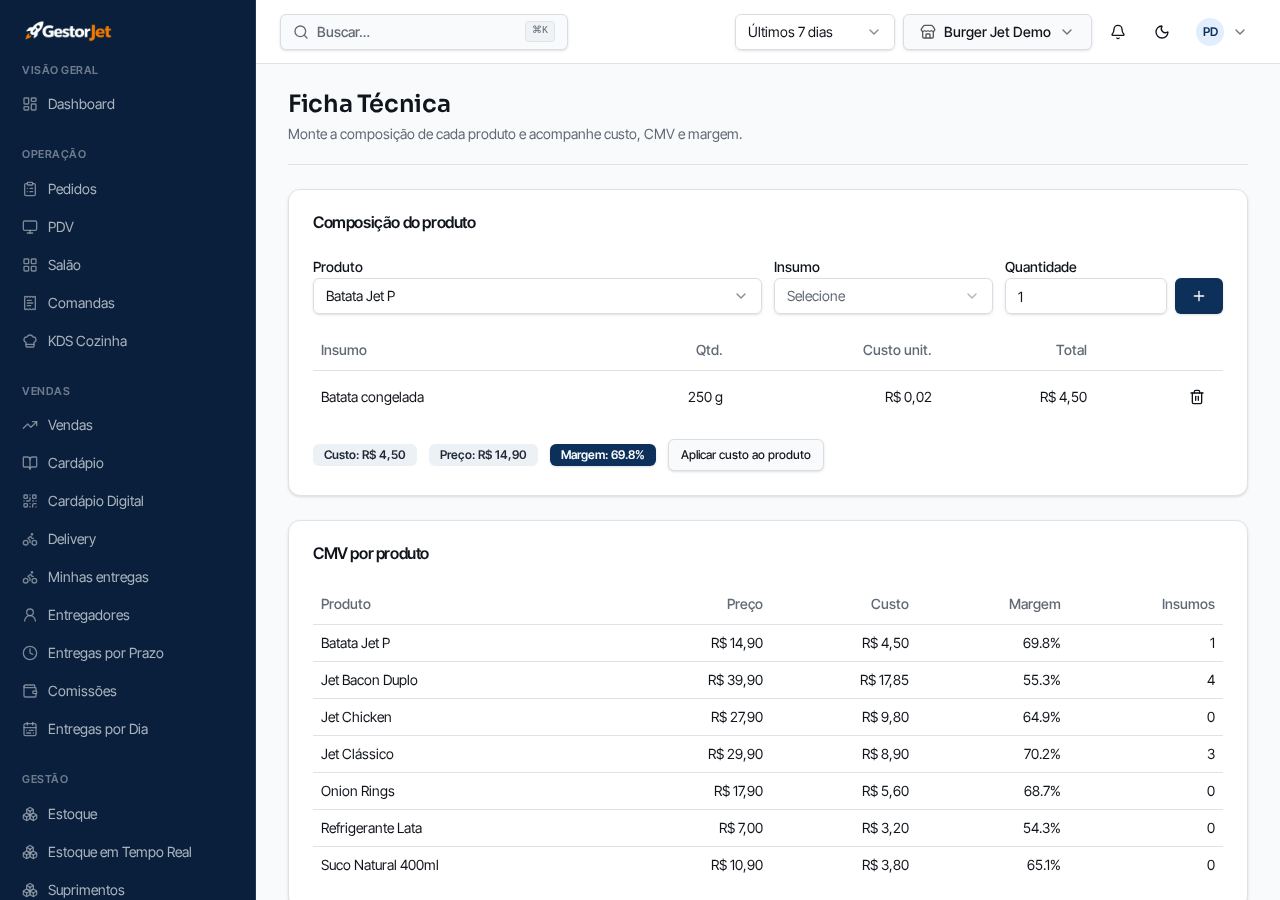Click the Estoque boxes icon

click(30, 814)
